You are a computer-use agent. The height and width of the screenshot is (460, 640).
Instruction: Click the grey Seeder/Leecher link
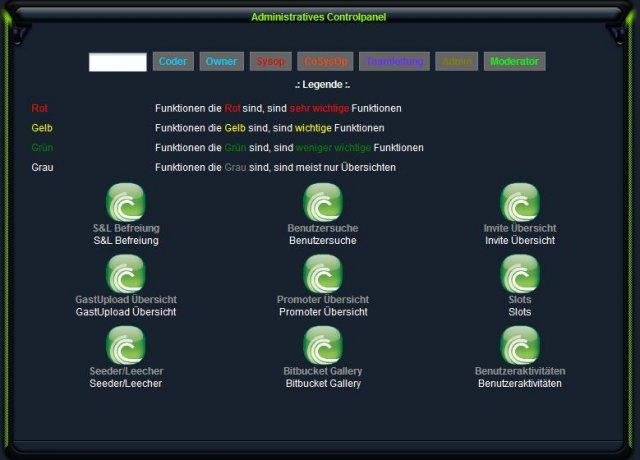coord(126,371)
